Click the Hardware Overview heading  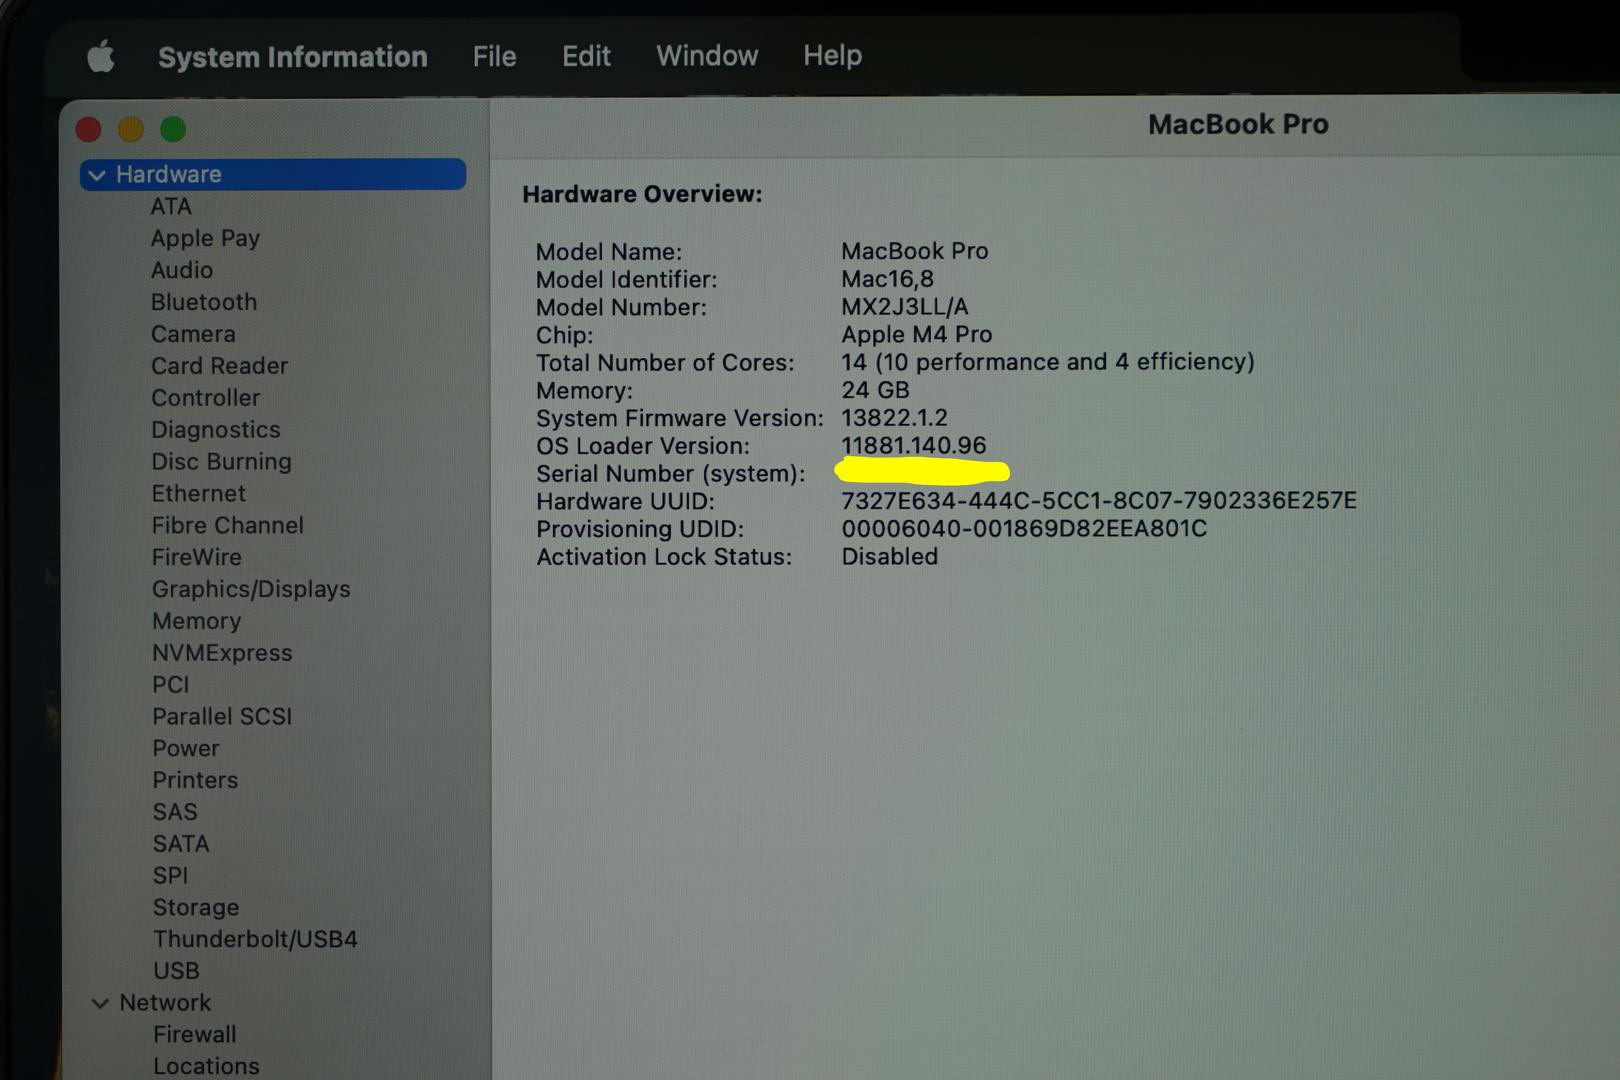click(x=642, y=194)
